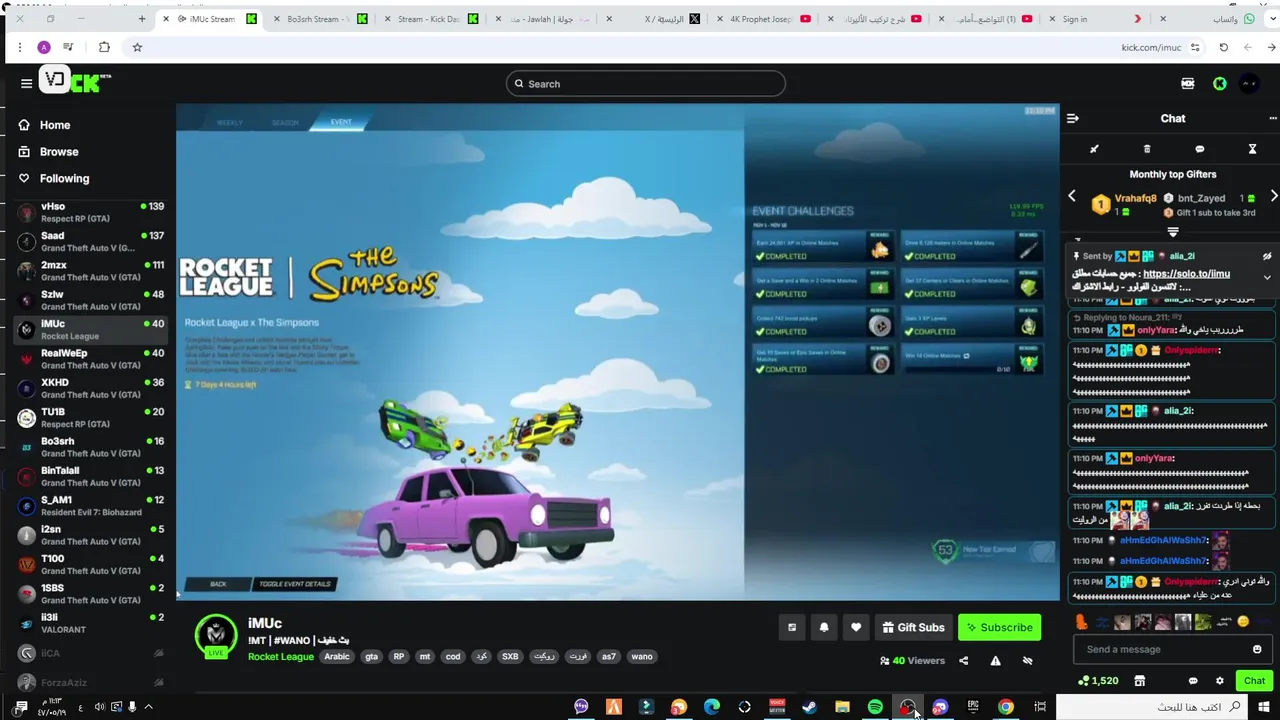This screenshot has width=1280, height=720.
Task: Open Following in sidebar
Action: (x=64, y=178)
